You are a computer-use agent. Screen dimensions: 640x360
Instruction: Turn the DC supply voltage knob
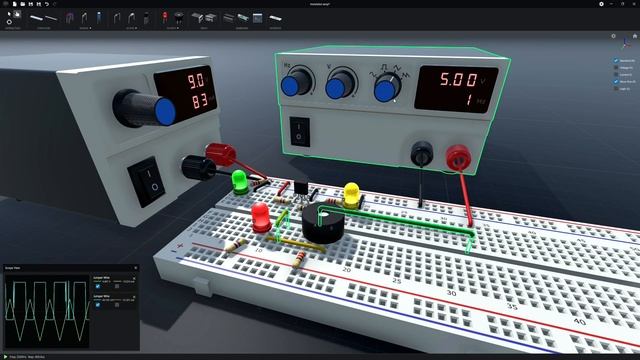tap(144, 109)
